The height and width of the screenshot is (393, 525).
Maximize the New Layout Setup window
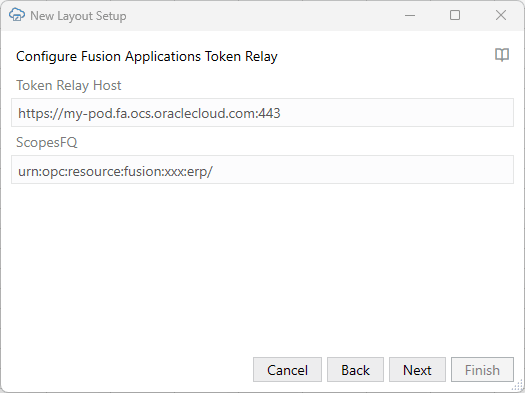[455, 15]
